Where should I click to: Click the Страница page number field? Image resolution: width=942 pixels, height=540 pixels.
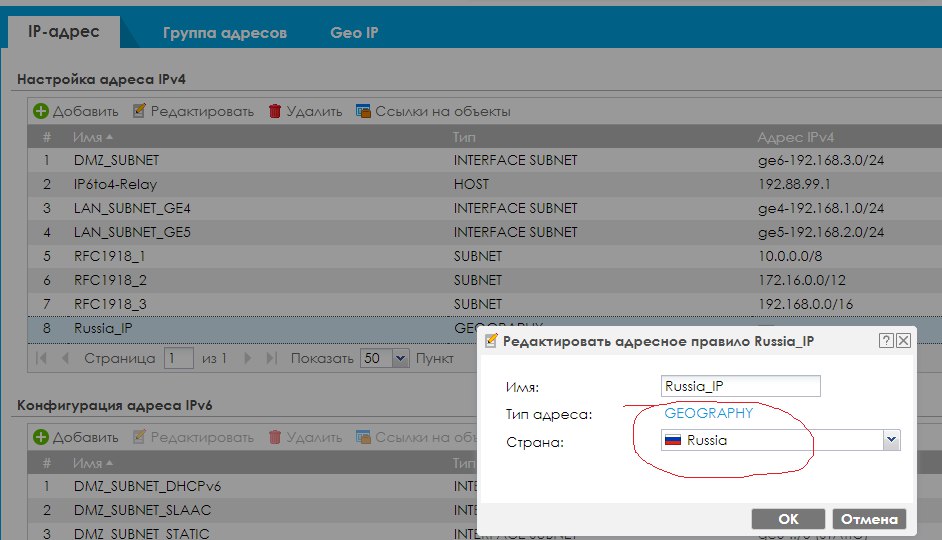178,359
